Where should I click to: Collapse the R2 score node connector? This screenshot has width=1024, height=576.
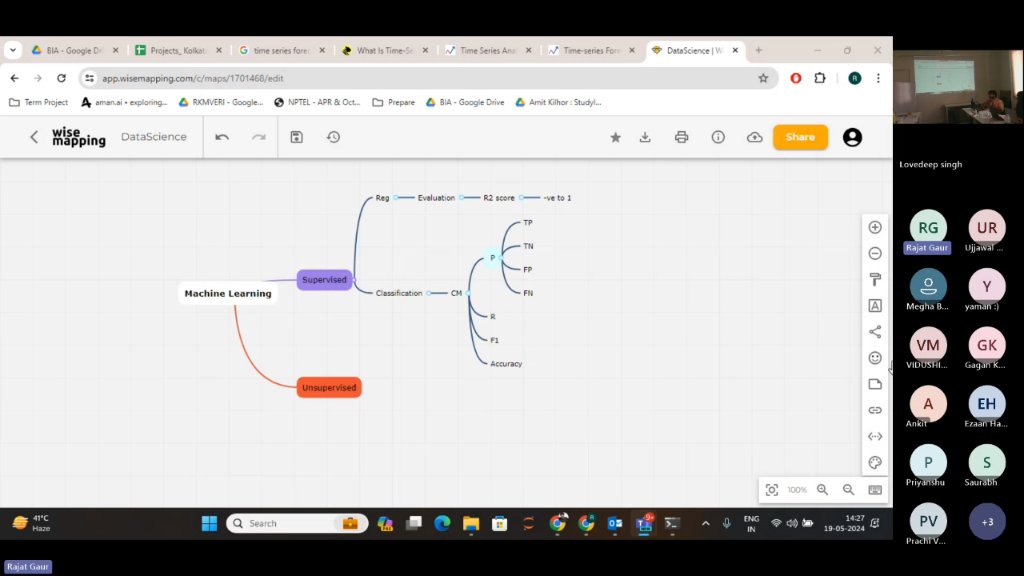click(x=521, y=198)
